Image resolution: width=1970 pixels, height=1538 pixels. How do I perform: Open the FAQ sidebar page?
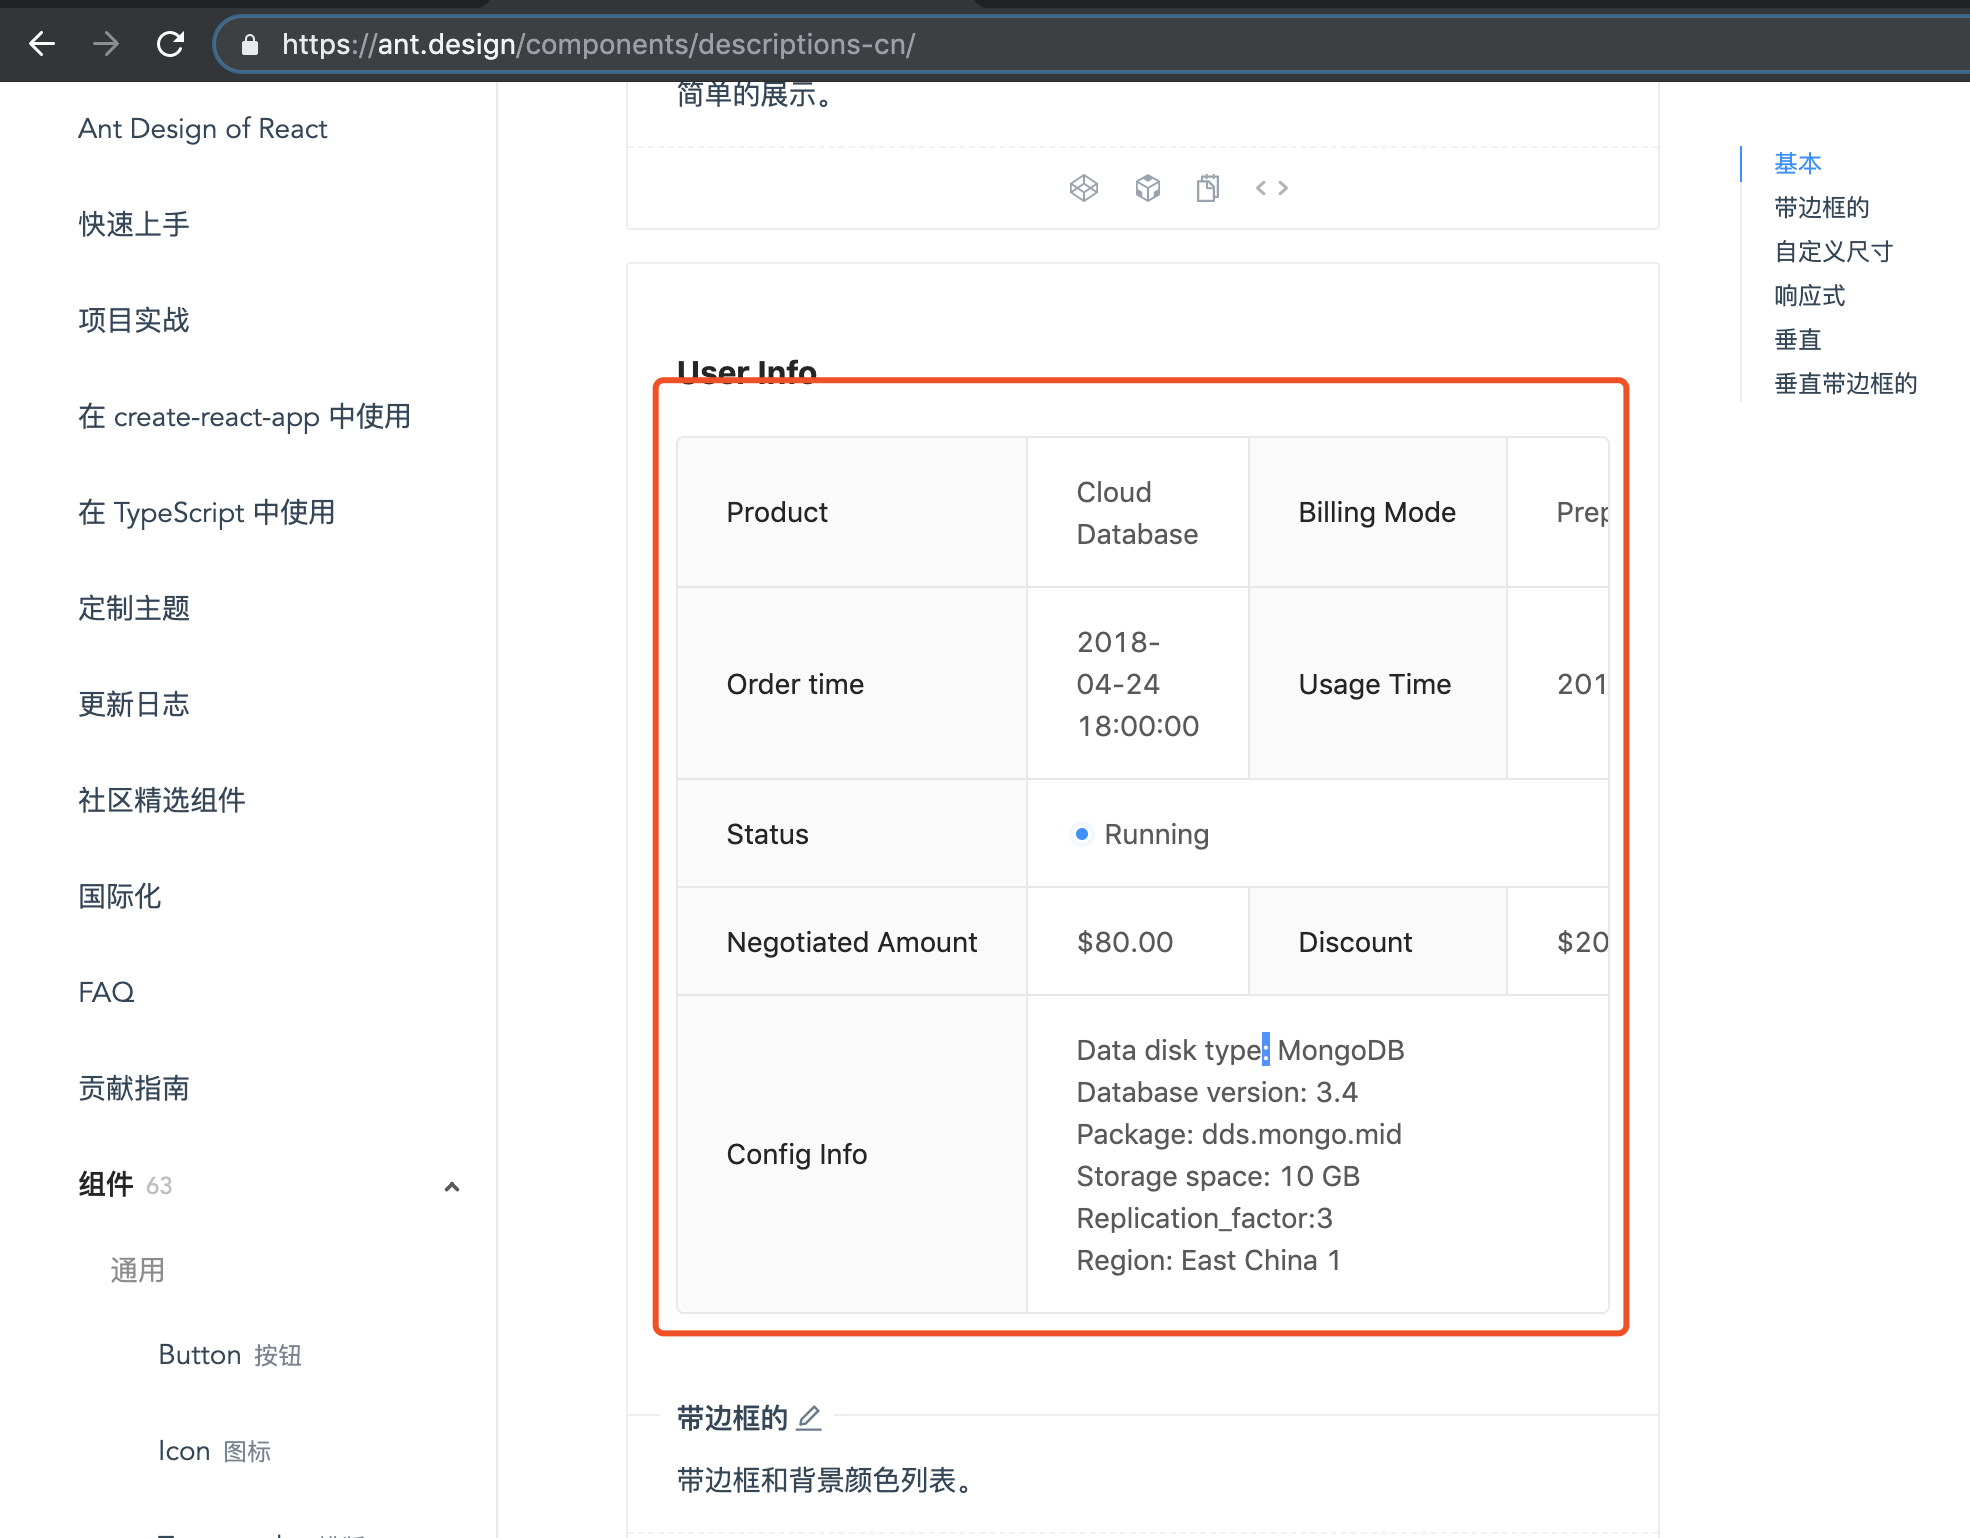pyautogui.click(x=105, y=991)
